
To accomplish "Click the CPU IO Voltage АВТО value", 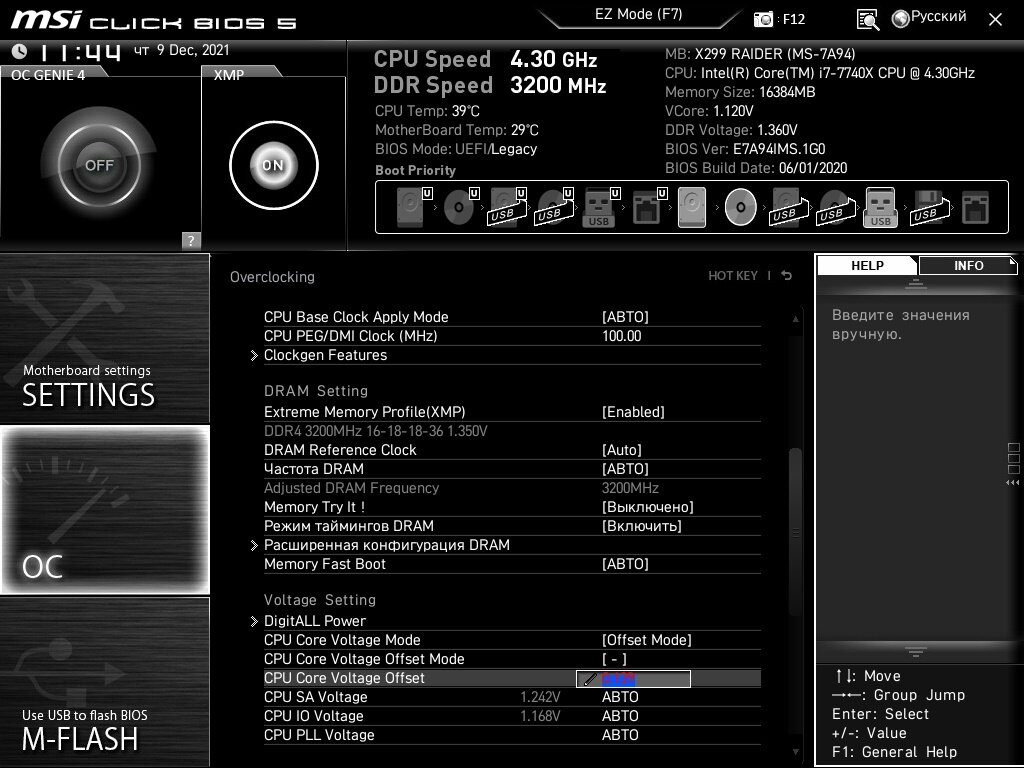I will pyautogui.click(x=620, y=716).
